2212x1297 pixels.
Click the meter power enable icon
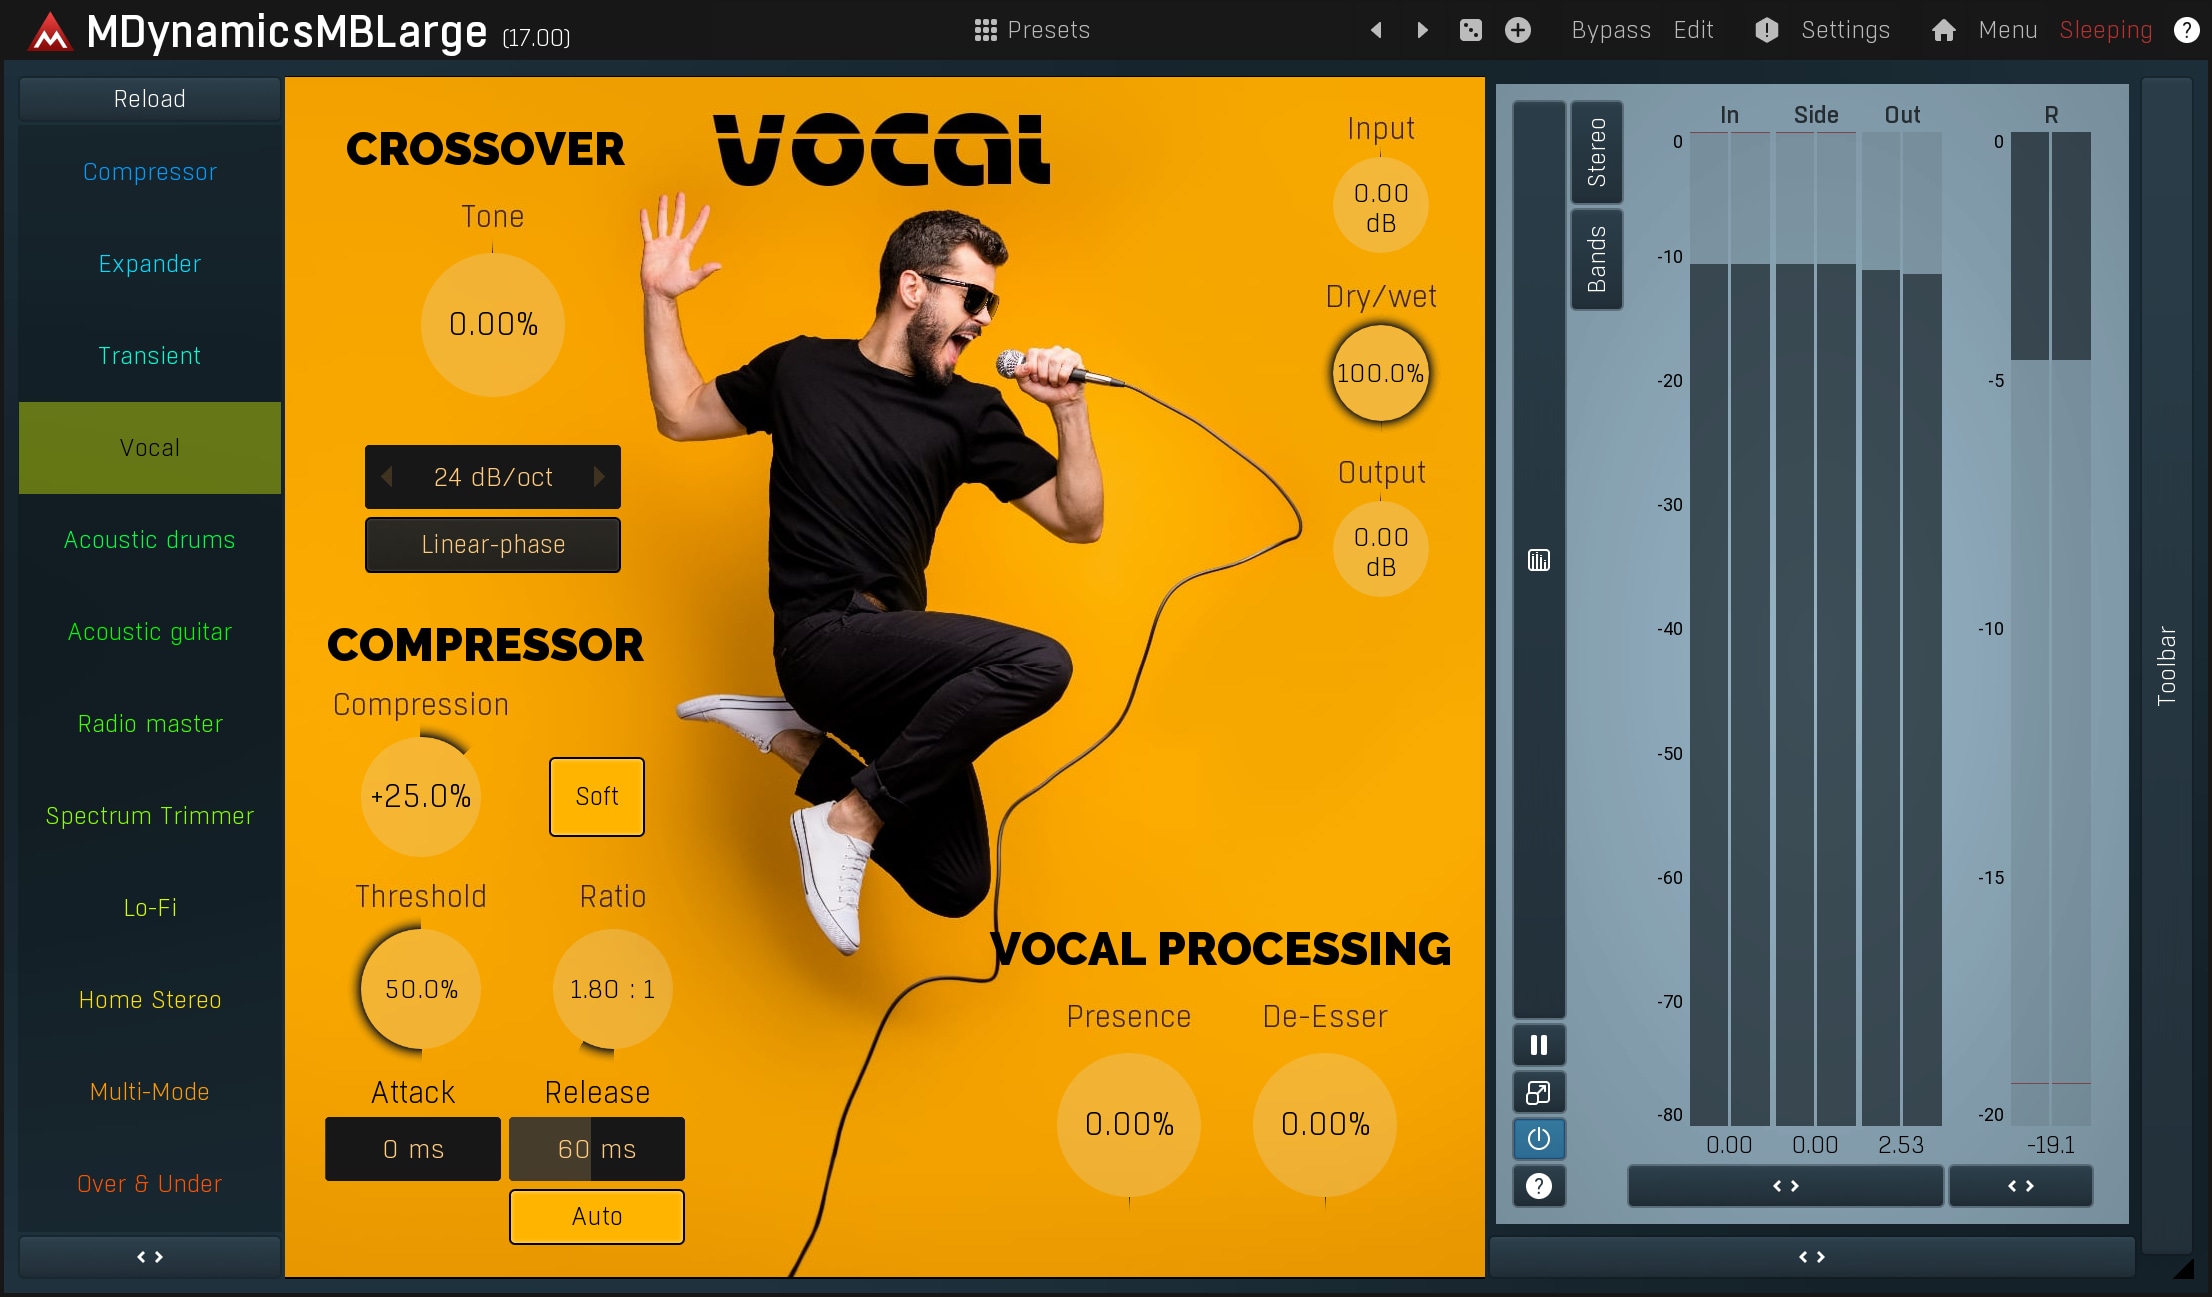[1538, 1139]
